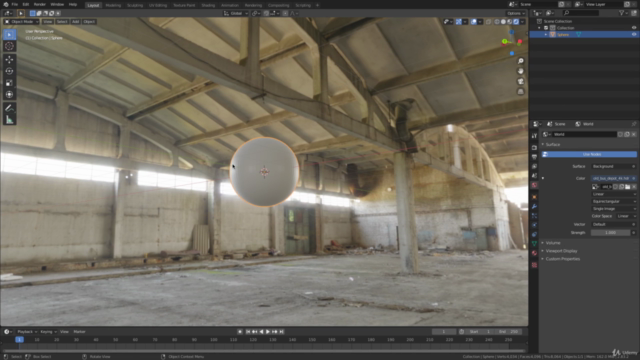The image size is (640, 360).
Task: Switch to the Modeling workspace tab
Action: (113, 5)
